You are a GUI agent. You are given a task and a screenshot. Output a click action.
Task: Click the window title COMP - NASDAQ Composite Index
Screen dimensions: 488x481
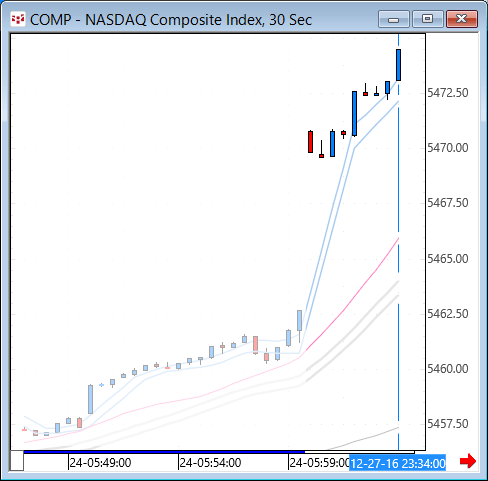coord(171,20)
